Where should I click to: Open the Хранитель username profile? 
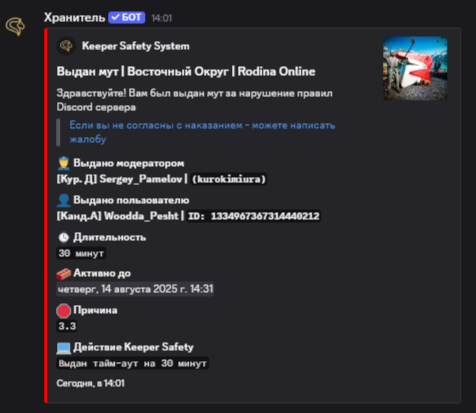tap(74, 17)
